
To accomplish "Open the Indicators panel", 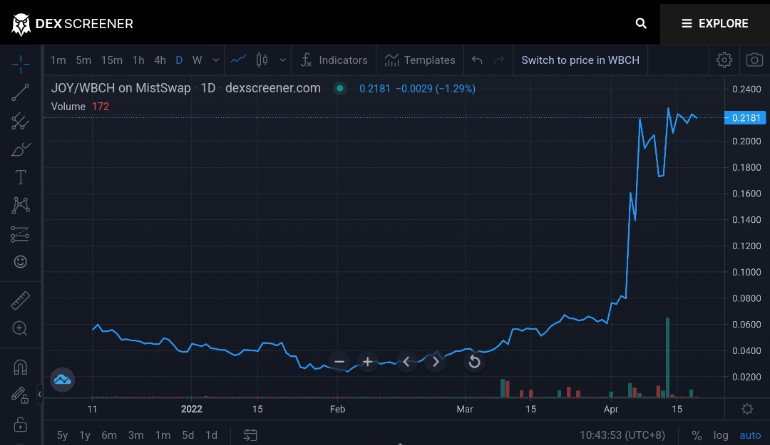I will (x=334, y=60).
